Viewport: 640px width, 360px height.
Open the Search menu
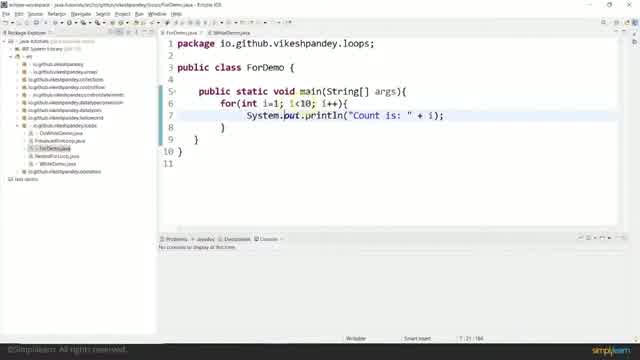(x=103, y=14)
